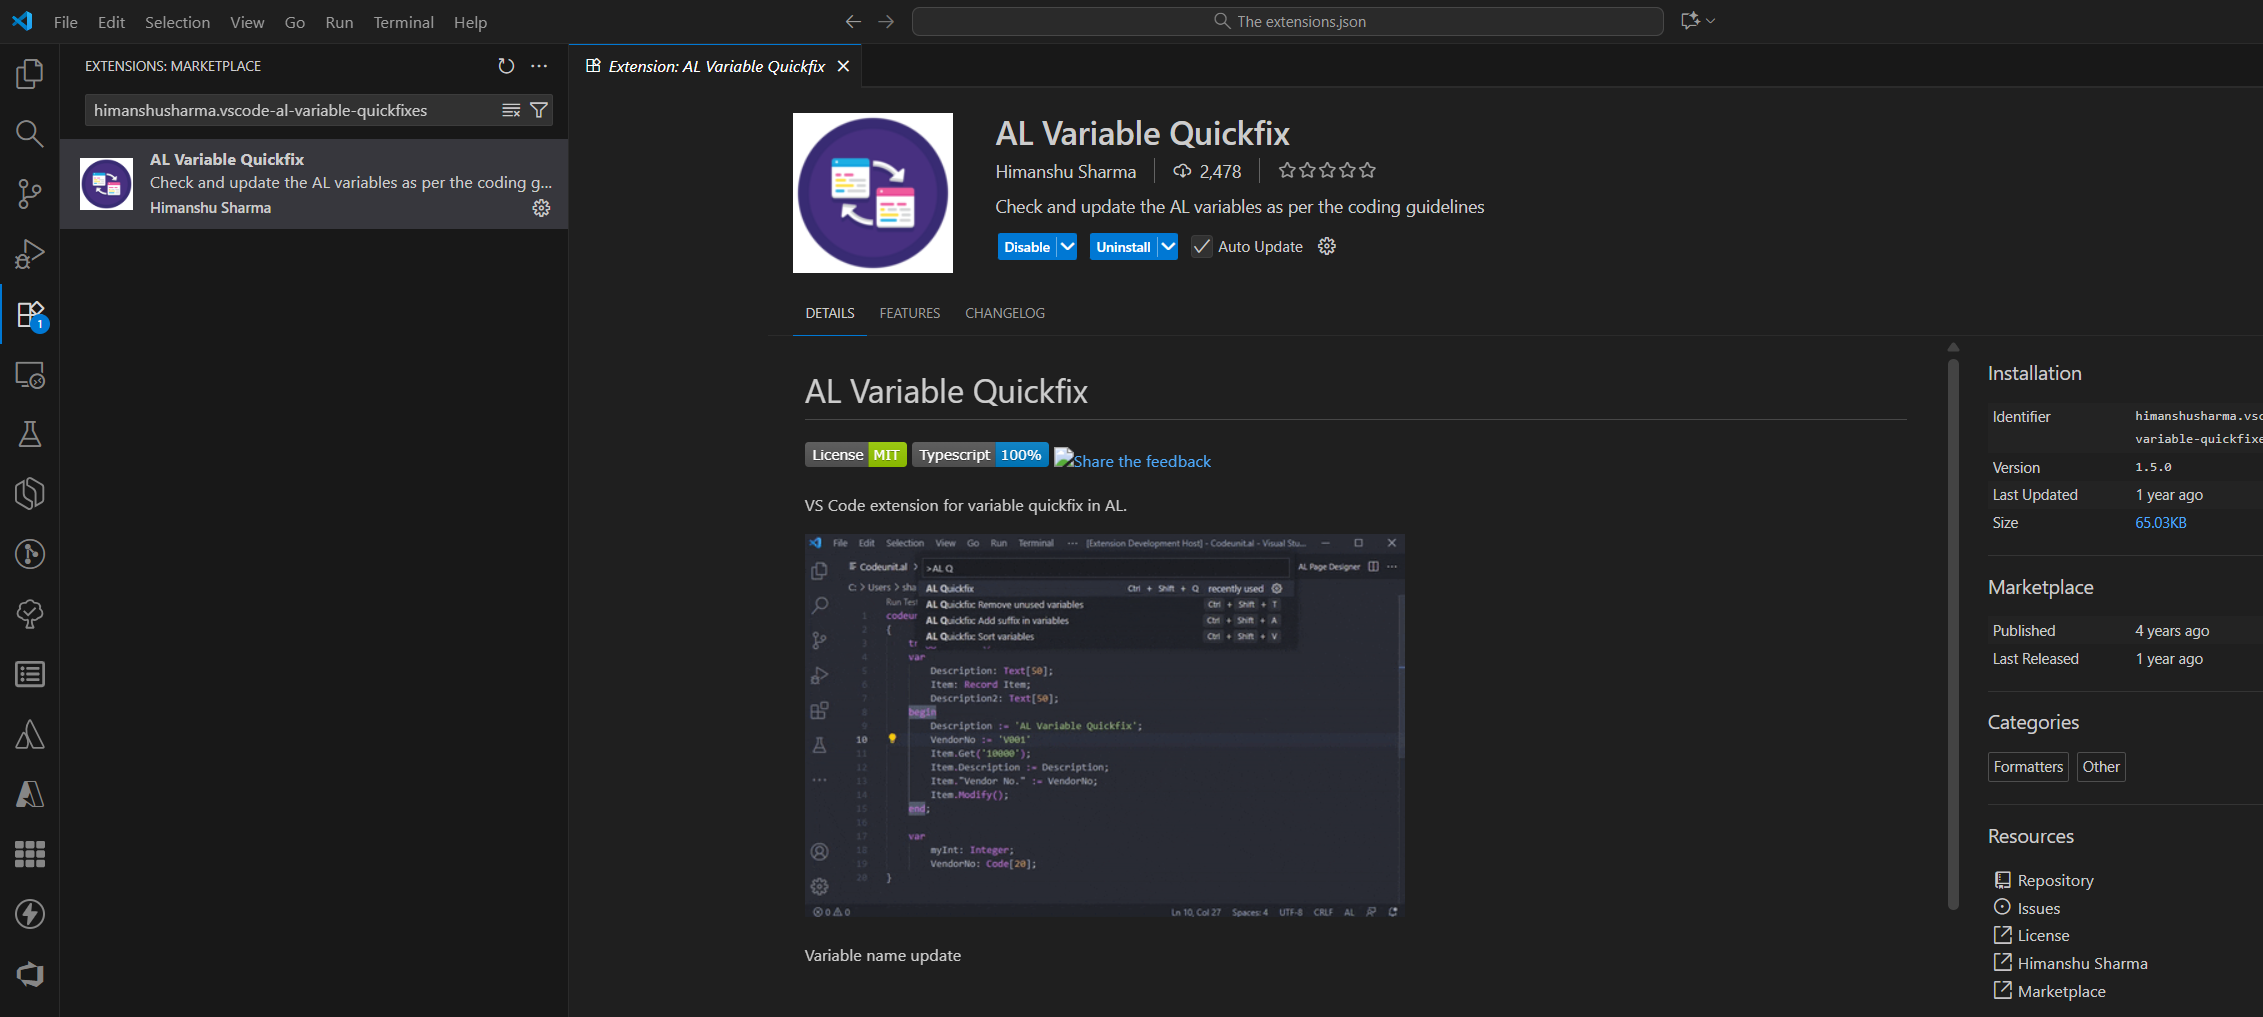2263x1017 pixels.
Task: Toggle the Auto Update checkbox
Action: [x=1201, y=247]
